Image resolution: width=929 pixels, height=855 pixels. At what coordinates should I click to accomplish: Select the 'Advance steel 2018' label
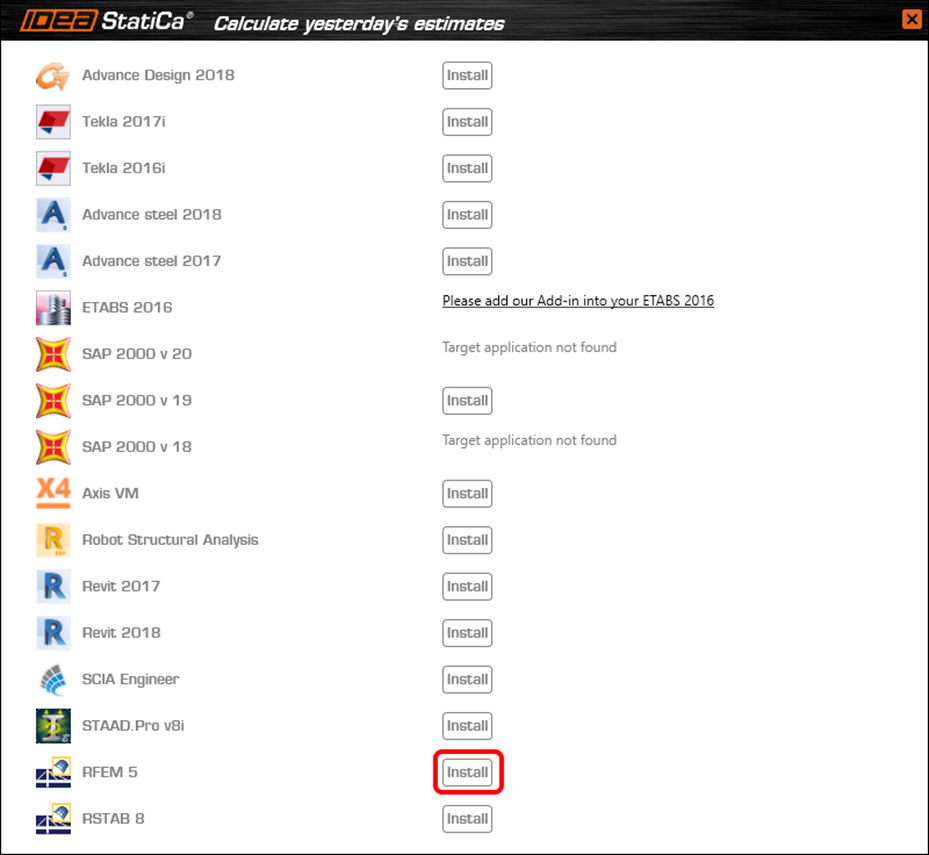point(152,214)
